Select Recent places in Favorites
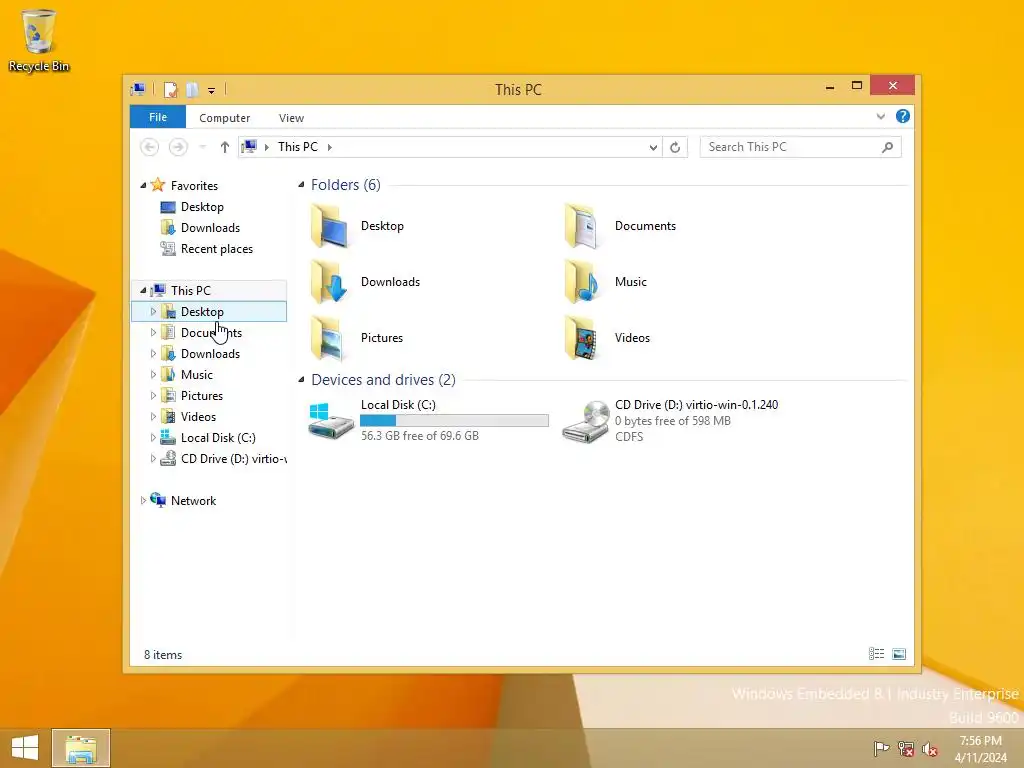 217,249
